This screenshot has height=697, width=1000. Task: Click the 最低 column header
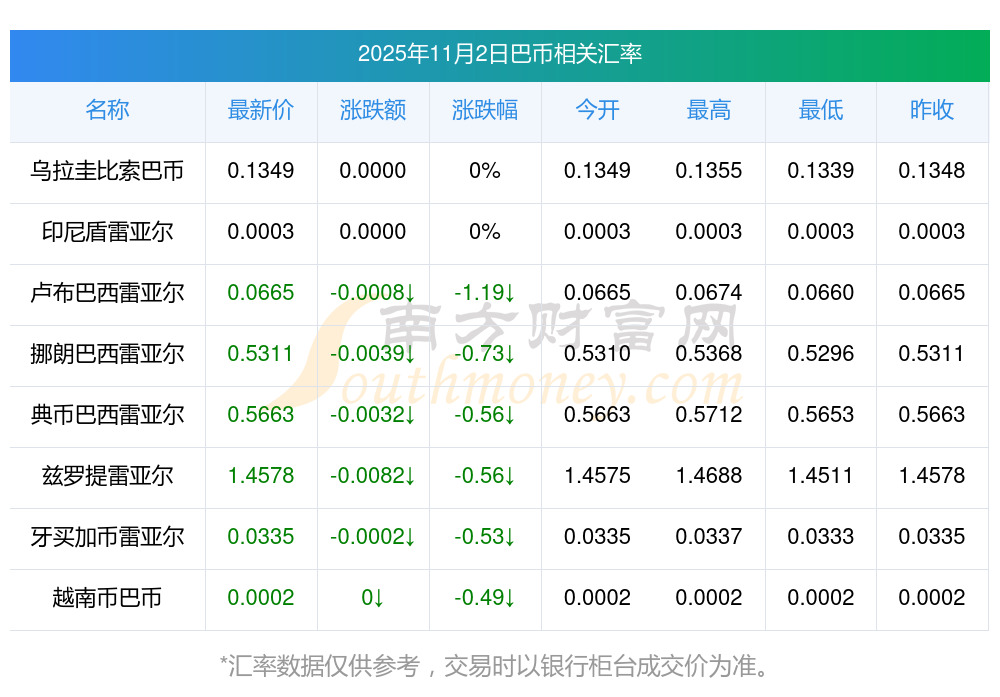[821, 110]
